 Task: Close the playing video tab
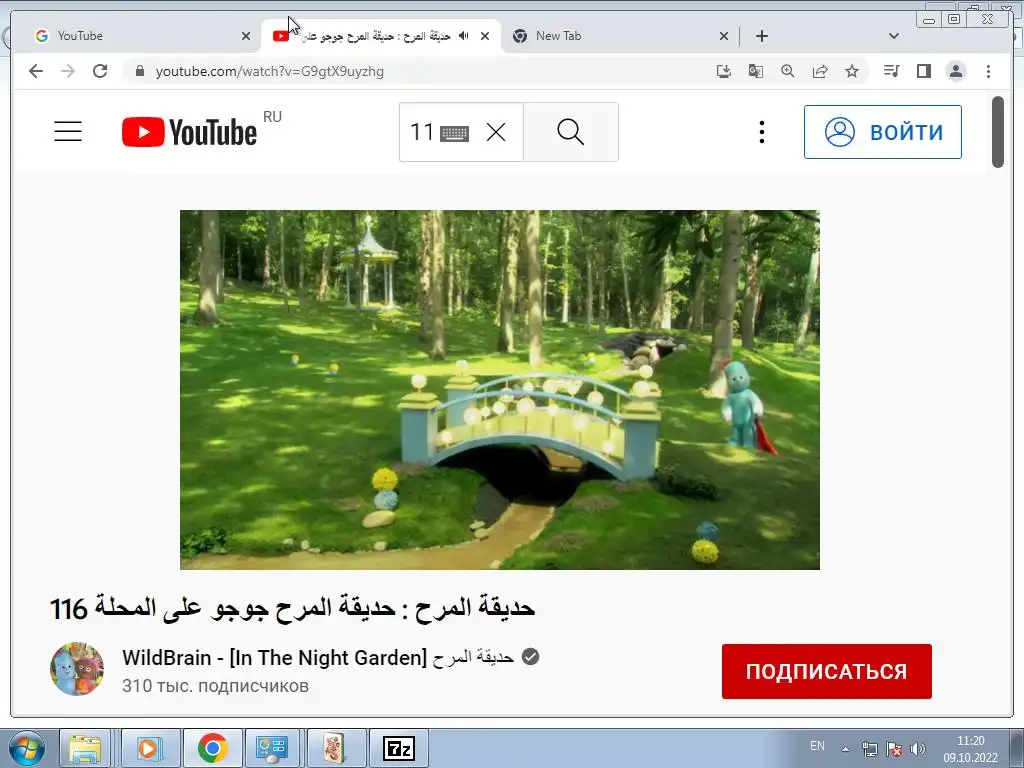tap(485, 36)
